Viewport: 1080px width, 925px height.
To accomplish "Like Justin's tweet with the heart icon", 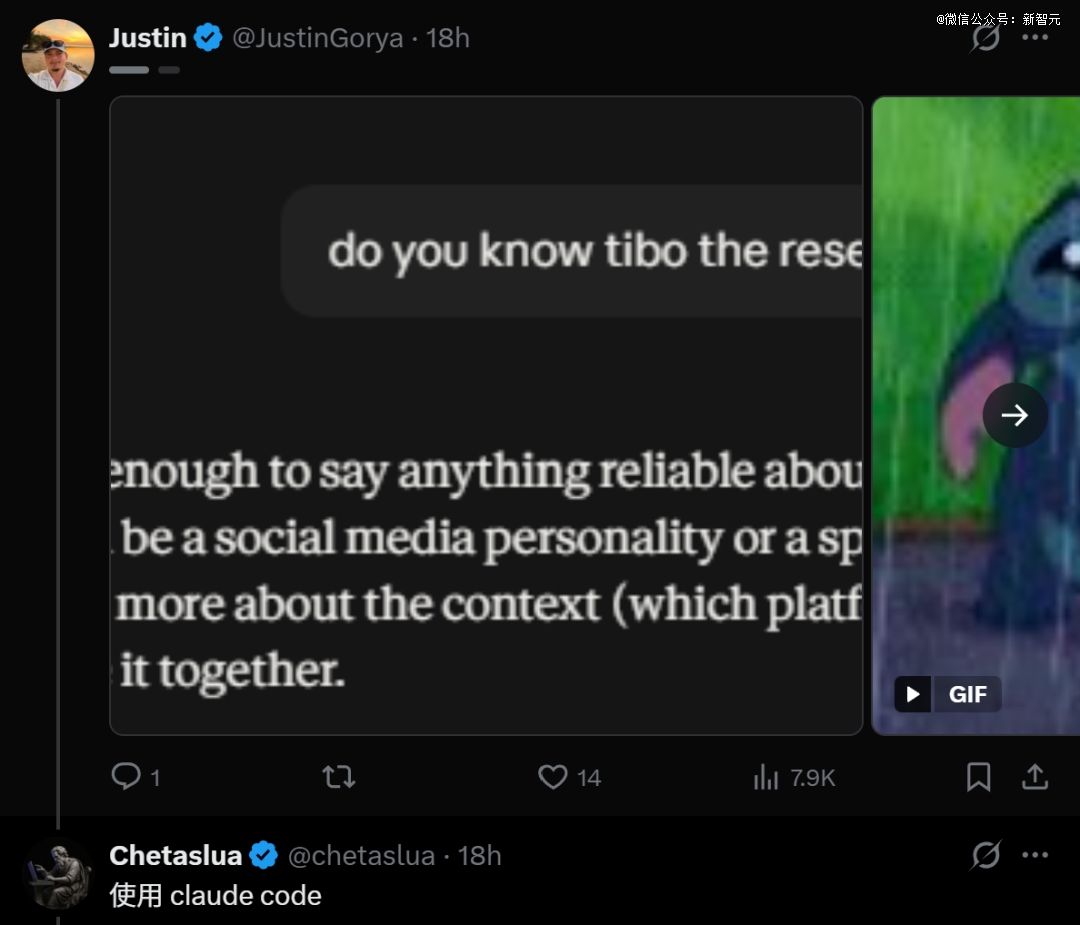I will coord(553,777).
